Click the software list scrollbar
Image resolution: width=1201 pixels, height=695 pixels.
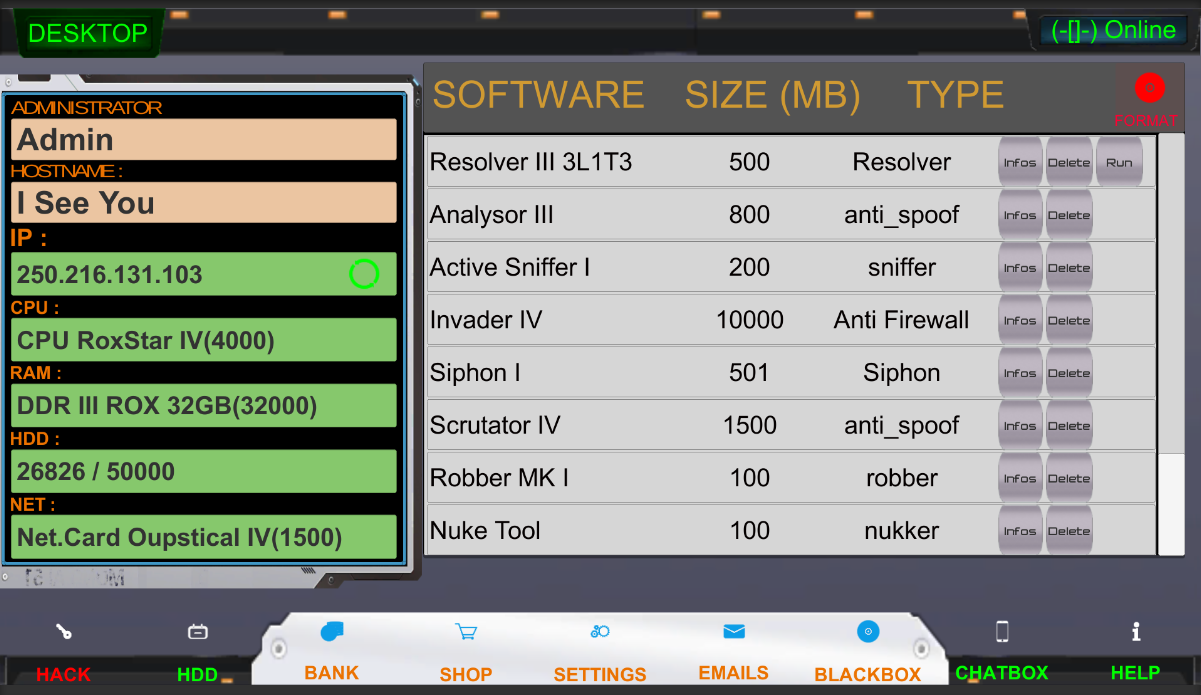tap(1171, 344)
